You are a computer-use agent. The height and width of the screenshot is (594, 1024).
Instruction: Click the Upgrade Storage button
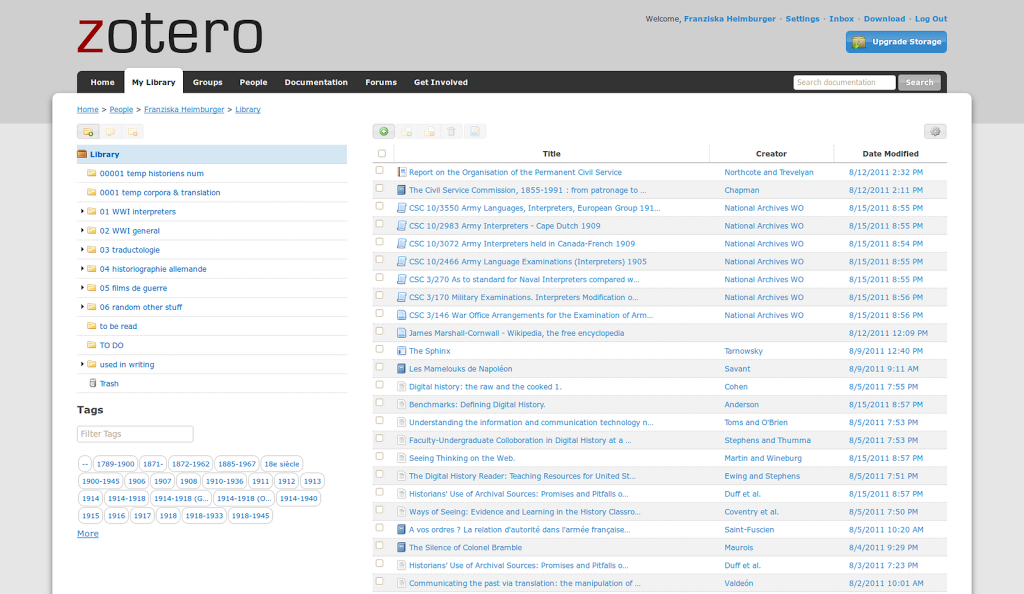coord(896,42)
